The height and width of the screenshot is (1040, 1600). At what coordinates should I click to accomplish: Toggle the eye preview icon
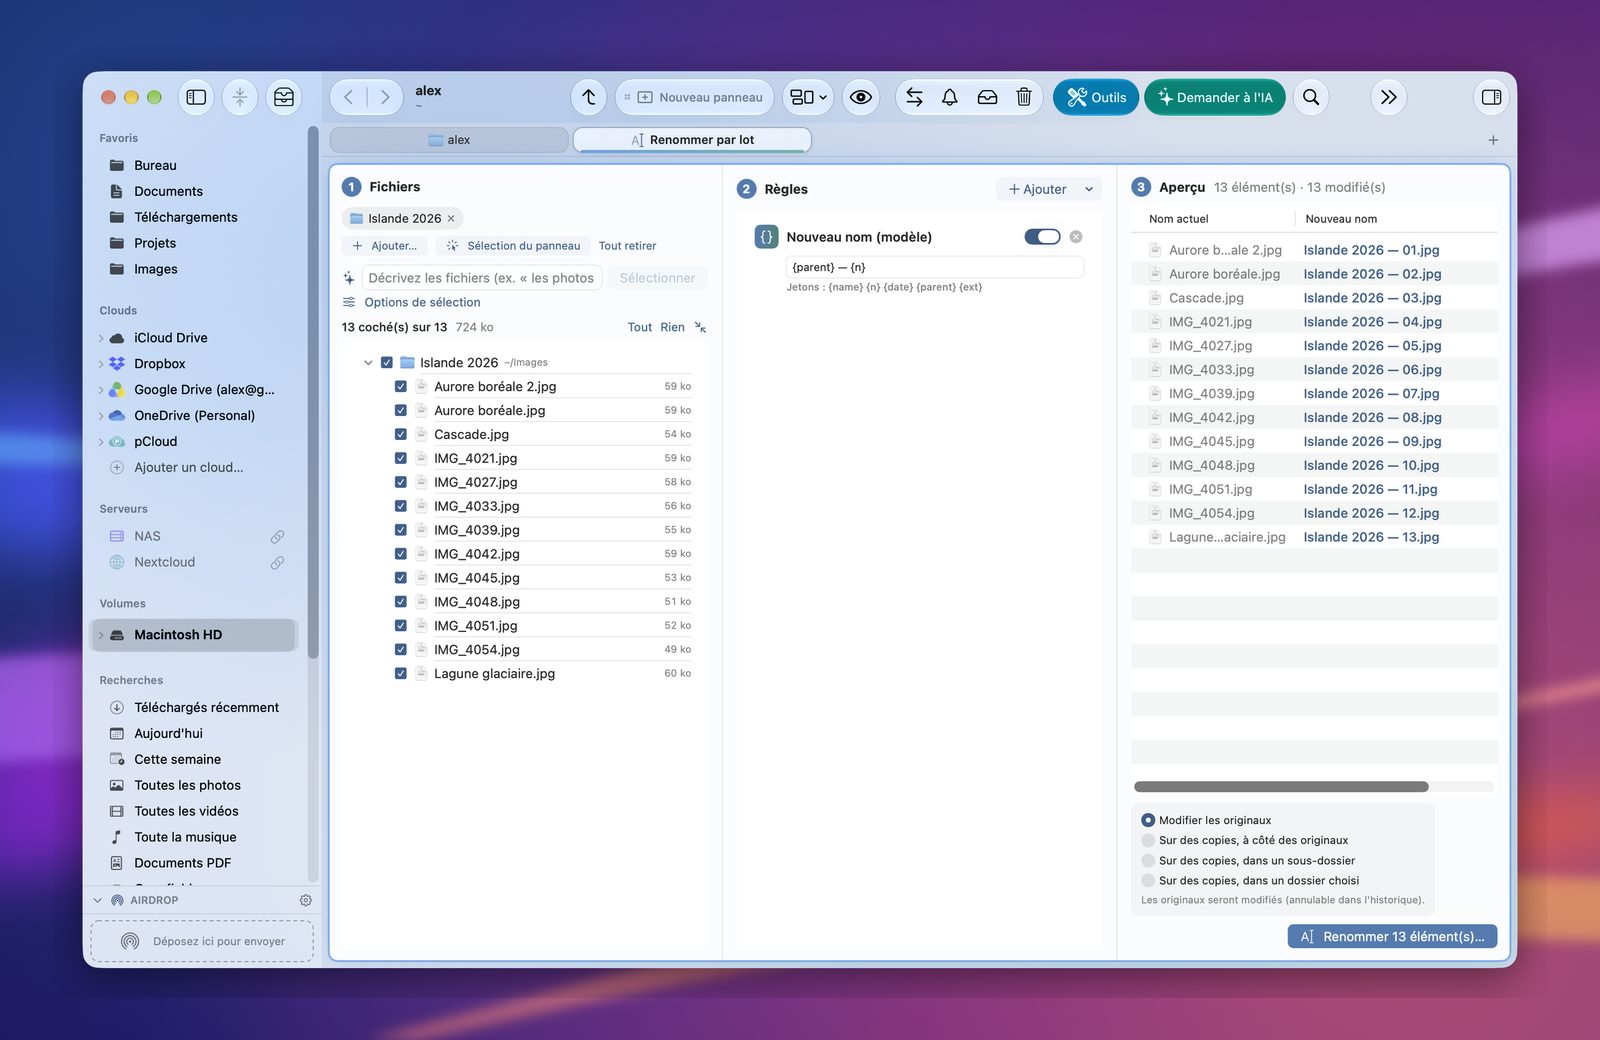point(861,97)
